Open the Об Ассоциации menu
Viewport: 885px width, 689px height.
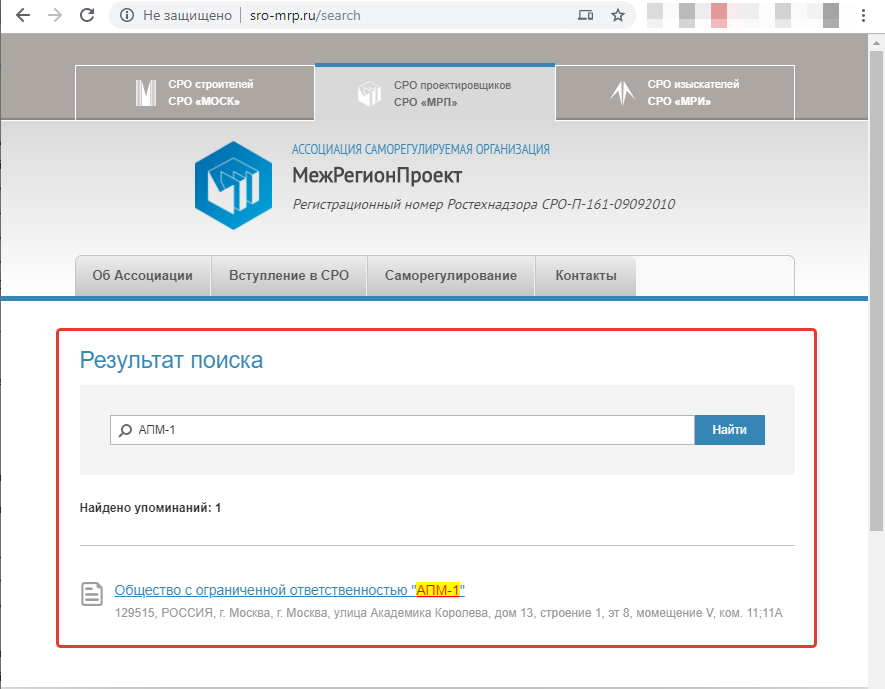(143, 276)
